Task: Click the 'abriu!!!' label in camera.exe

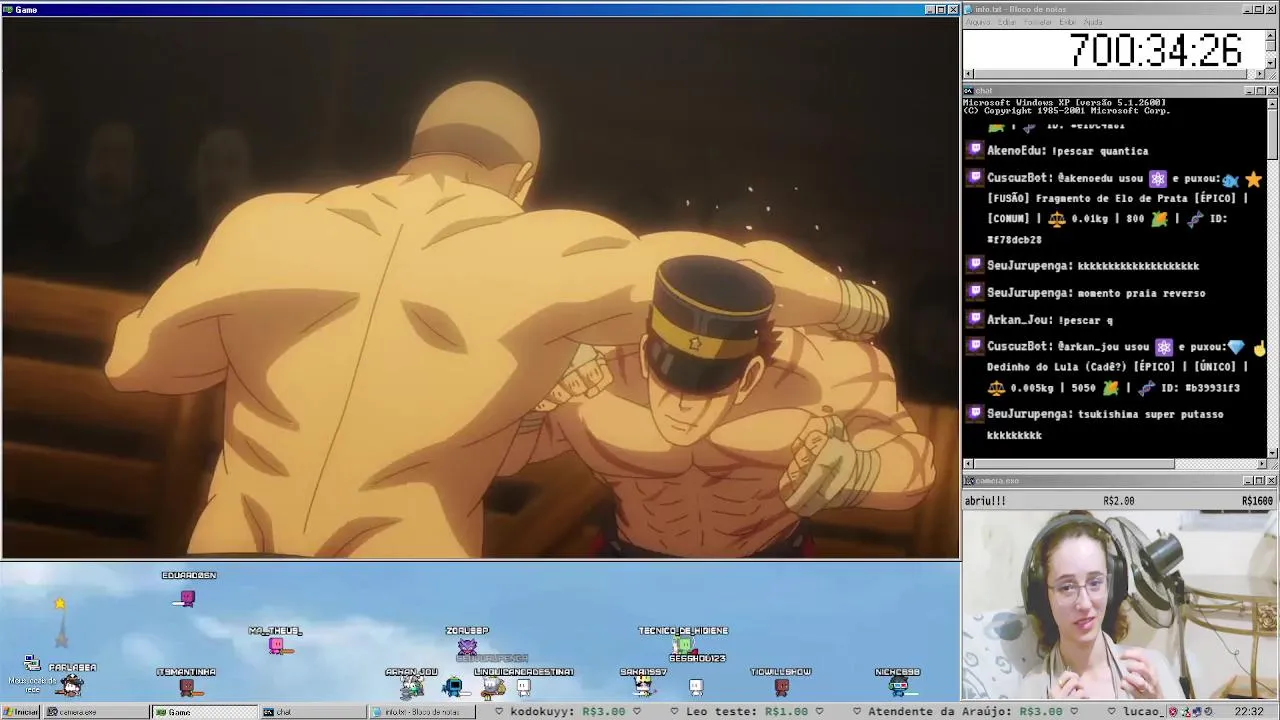Action: pos(986,501)
